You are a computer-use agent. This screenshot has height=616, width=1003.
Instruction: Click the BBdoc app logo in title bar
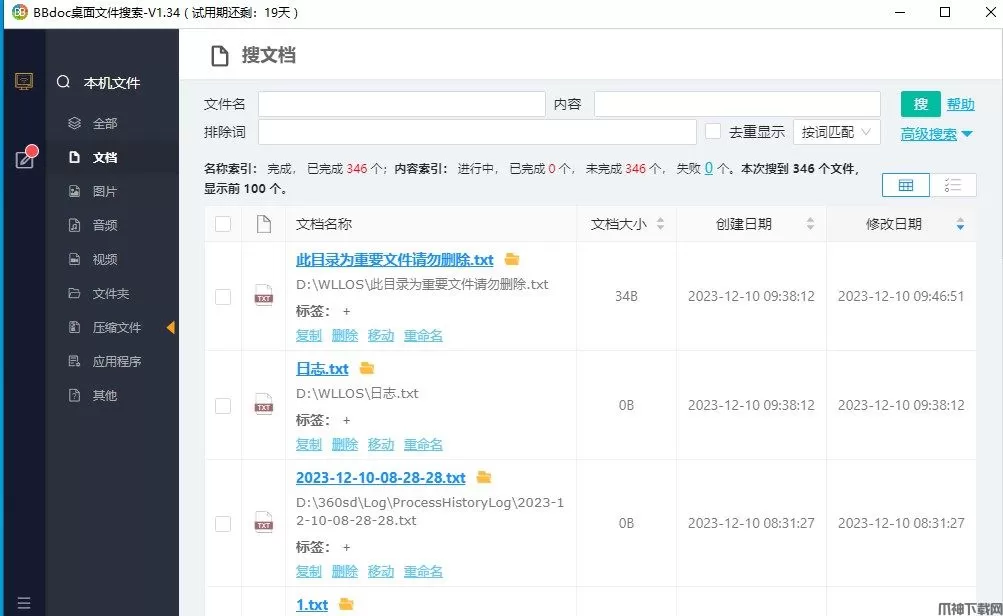20,12
